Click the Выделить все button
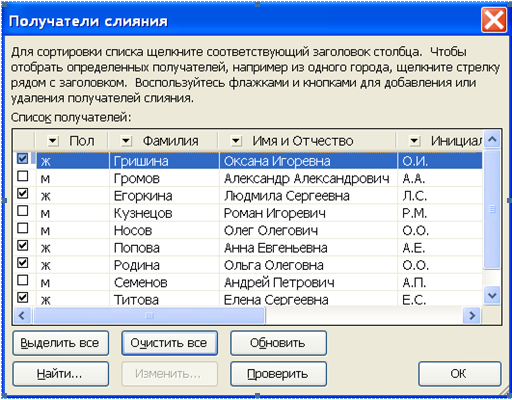The height and width of the screenshot is (400, 512). click(x=61, y=343)
